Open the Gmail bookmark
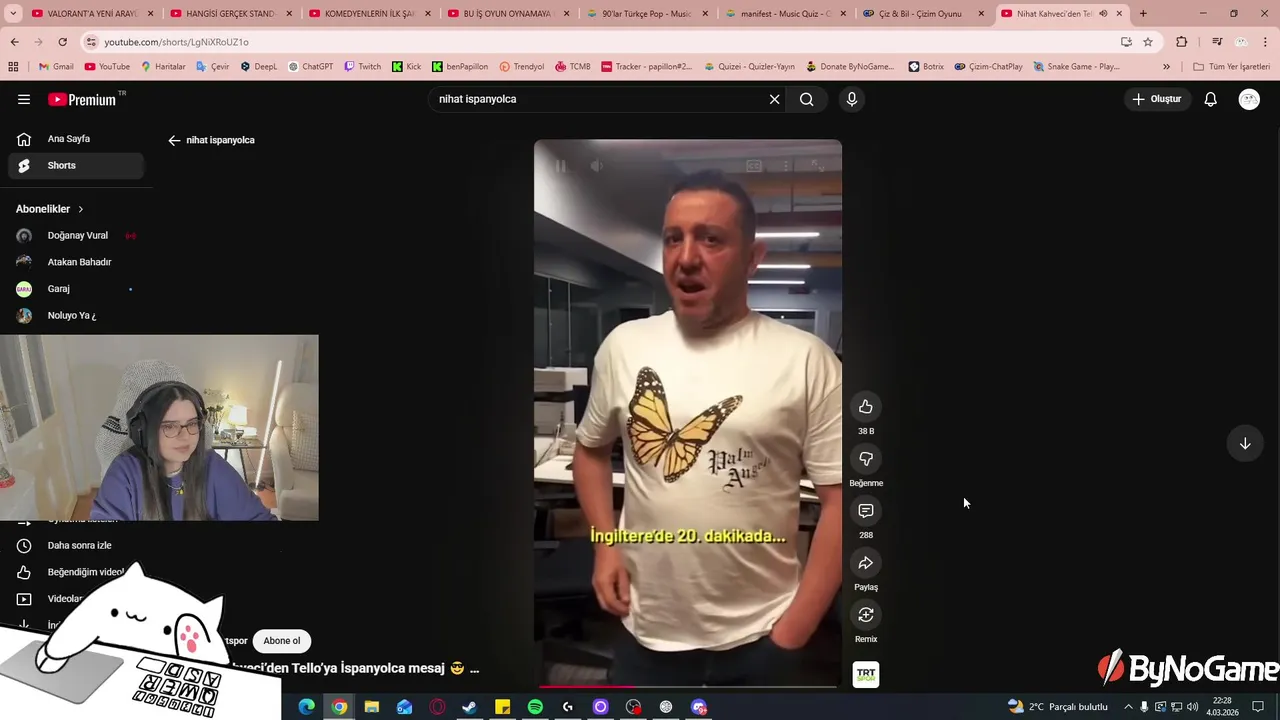This screenshot has height=720, width=1280. (56, 67)
